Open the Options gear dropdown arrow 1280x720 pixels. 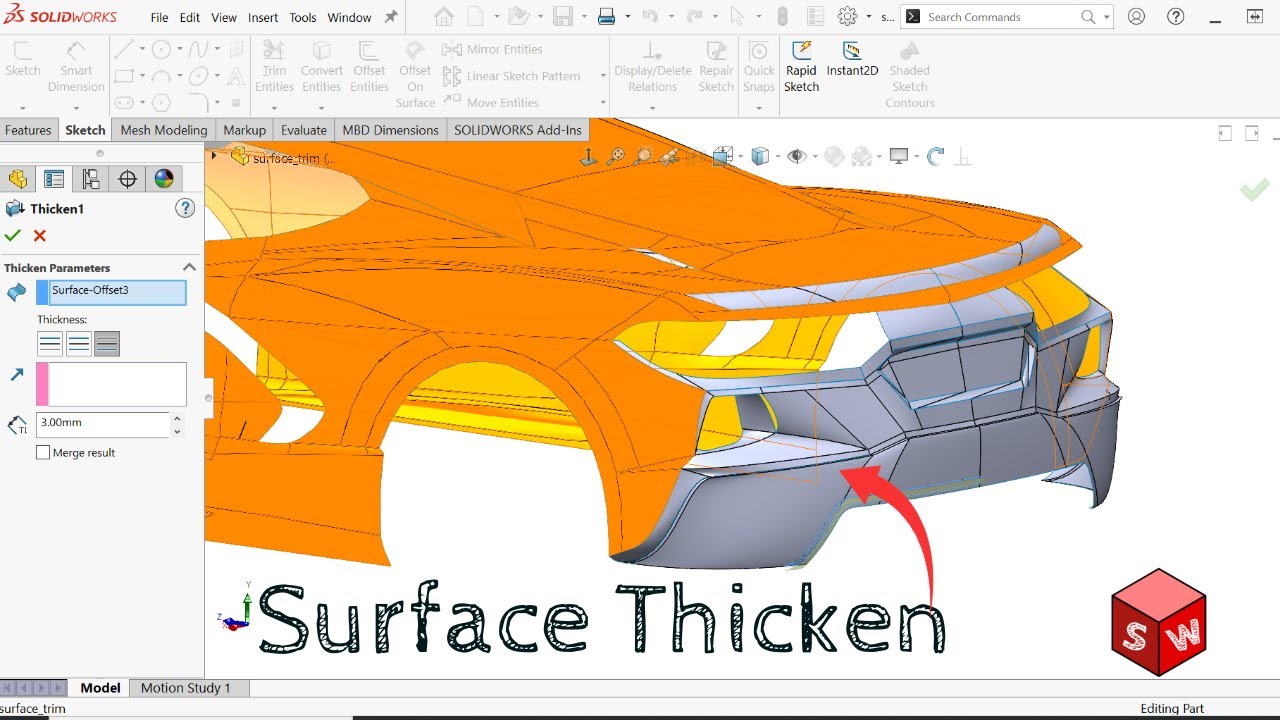pos(868,17)
